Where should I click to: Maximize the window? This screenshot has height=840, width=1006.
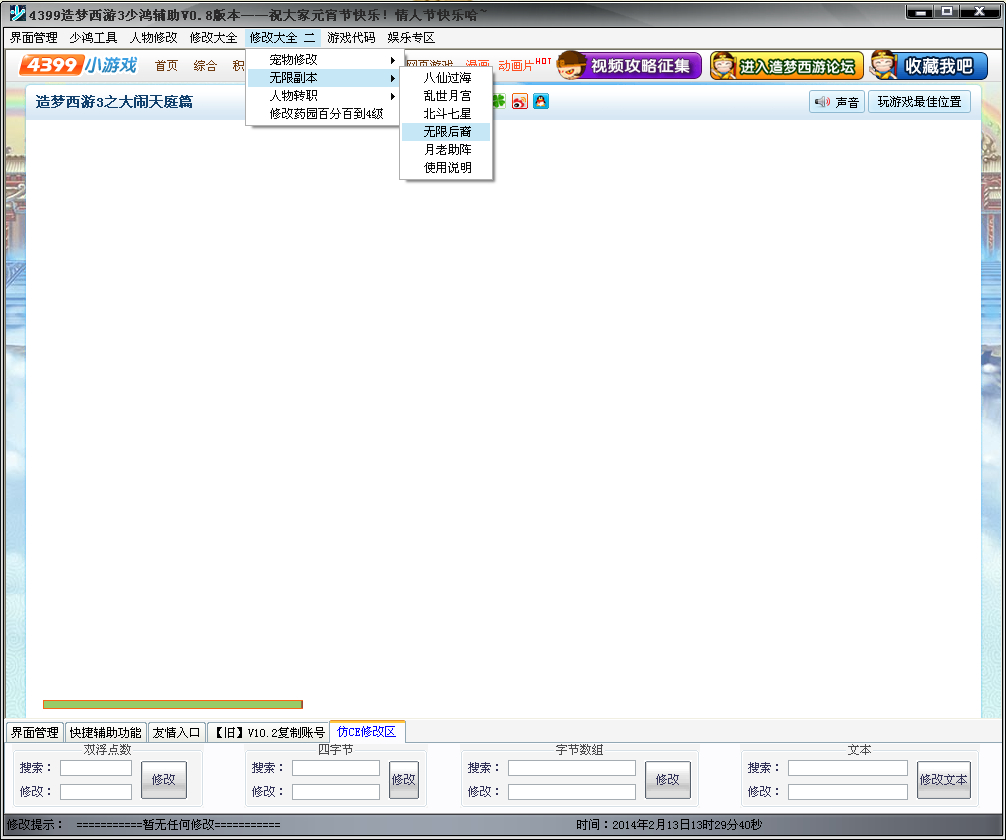coord(946,12)
